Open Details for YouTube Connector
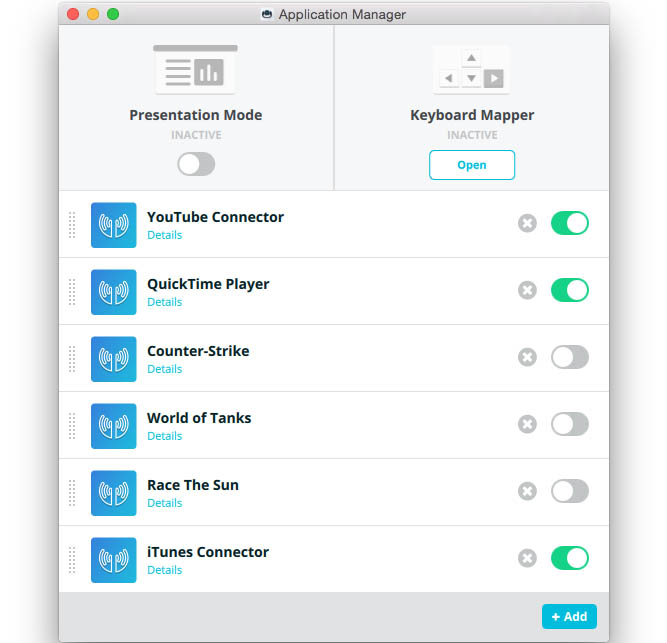 [165, 235]
